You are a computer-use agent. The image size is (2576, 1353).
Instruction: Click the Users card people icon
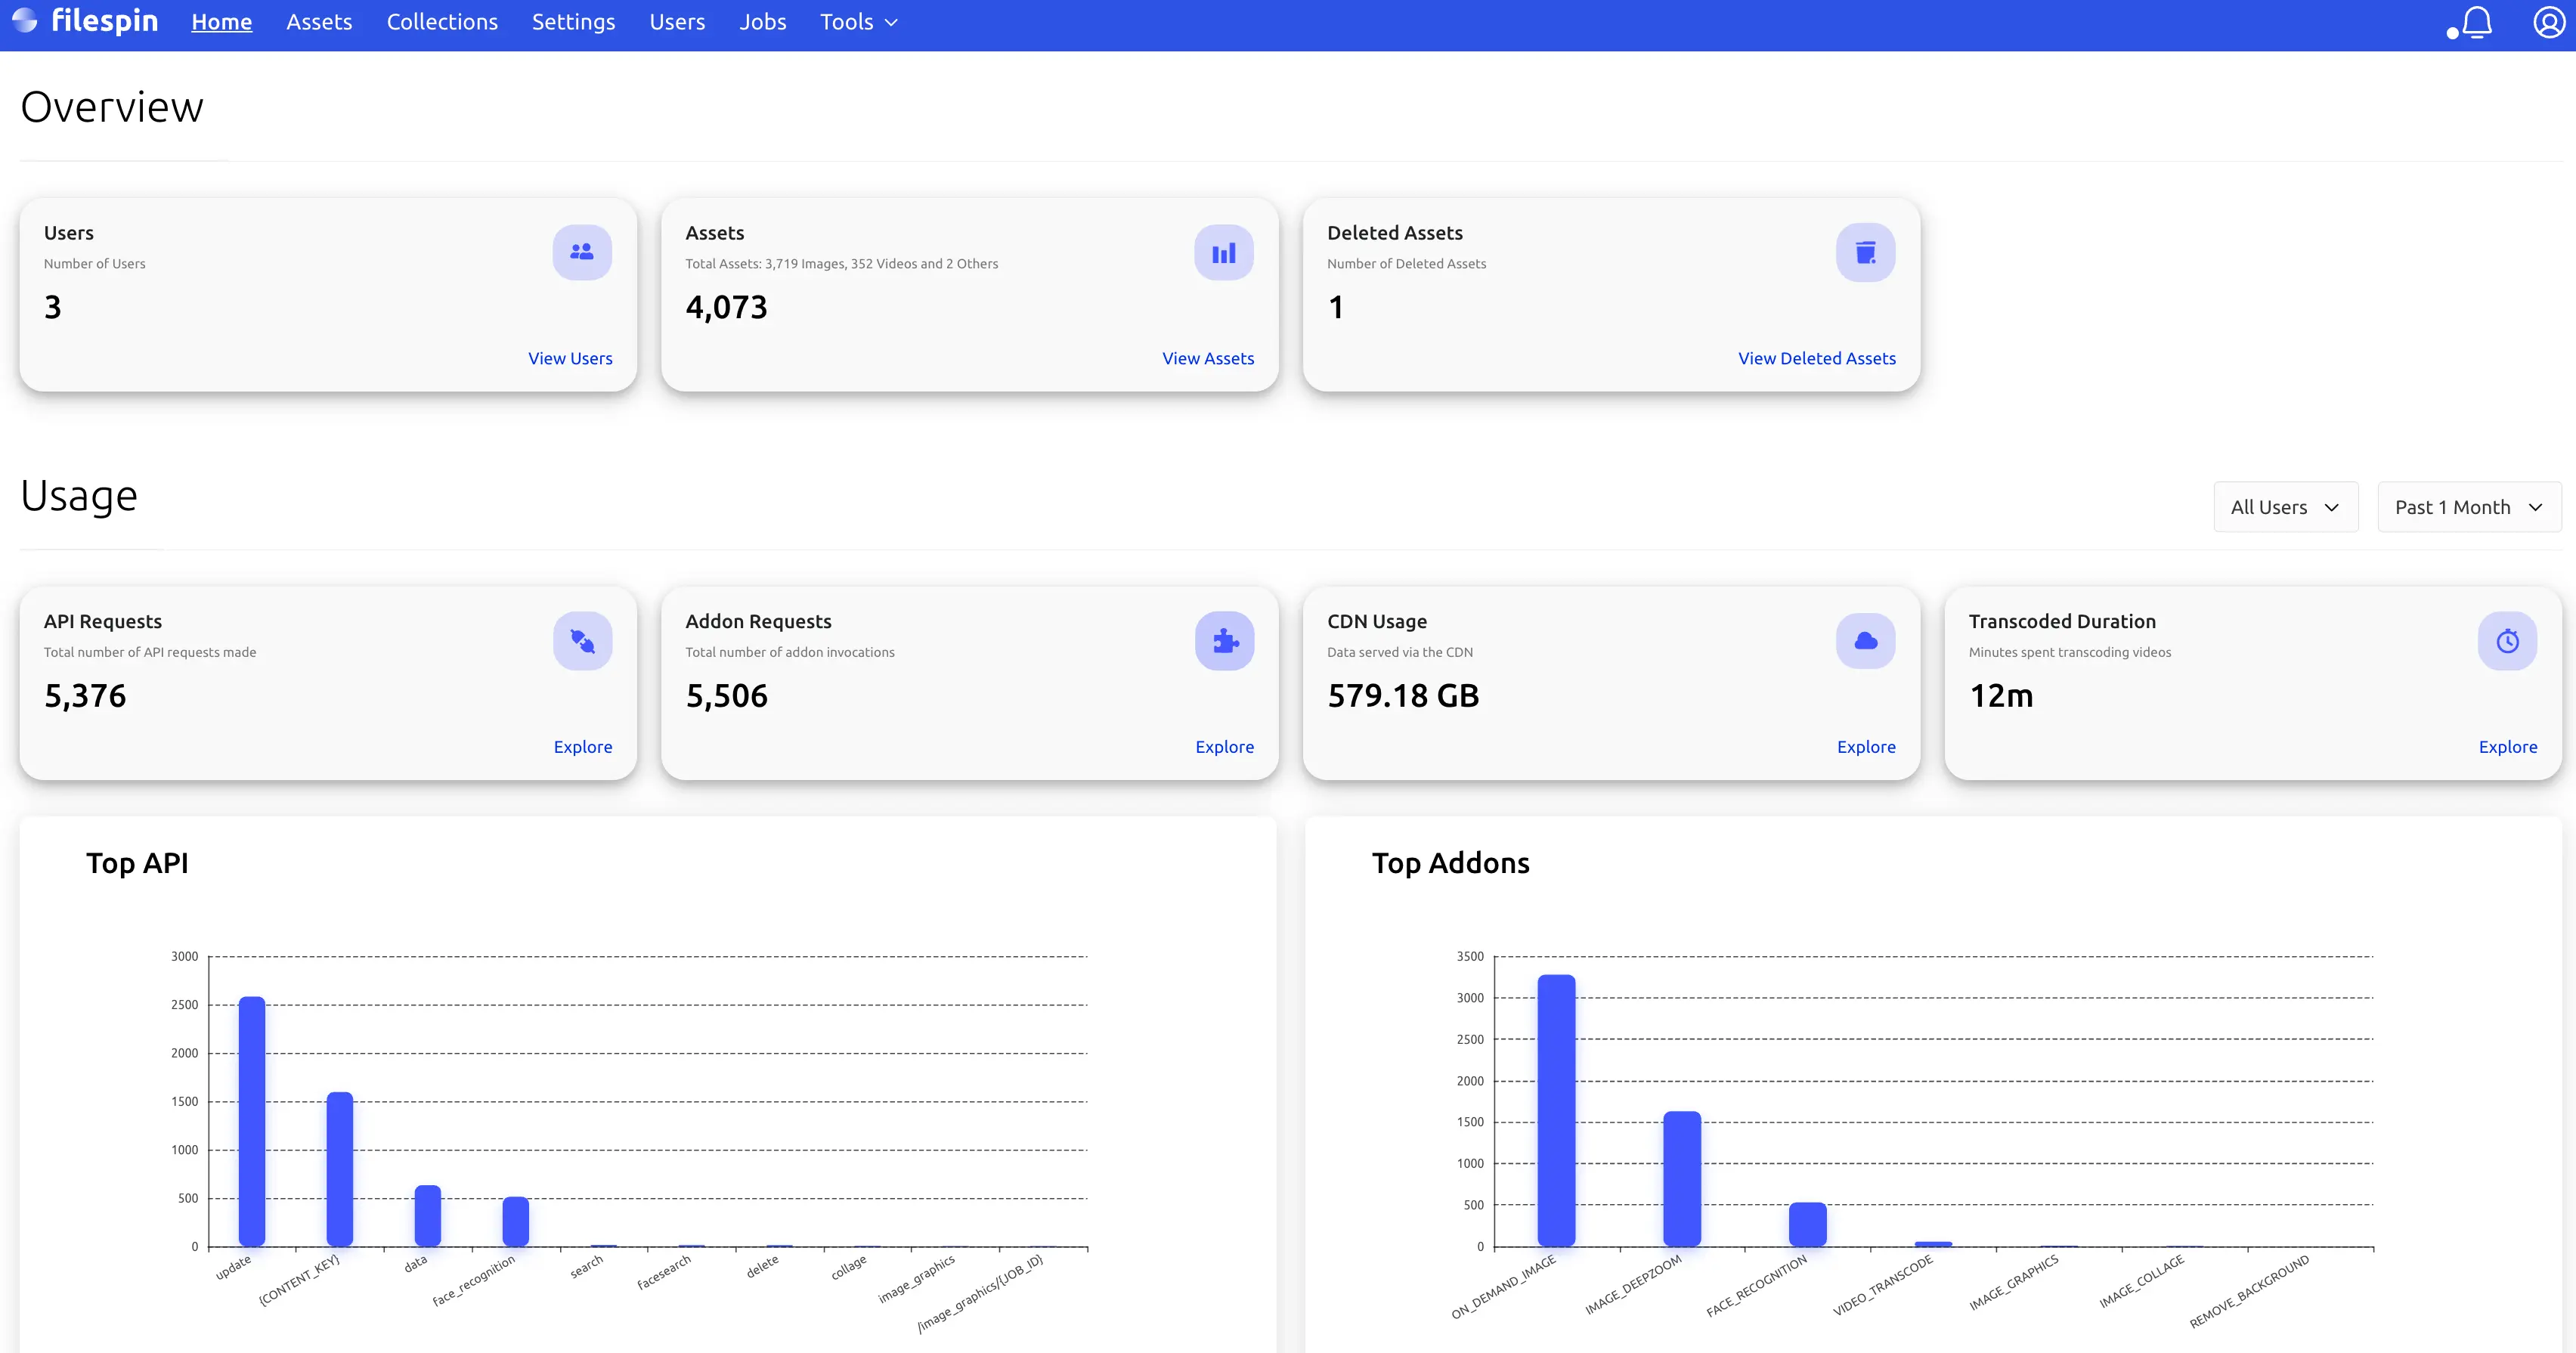point(582,252)
